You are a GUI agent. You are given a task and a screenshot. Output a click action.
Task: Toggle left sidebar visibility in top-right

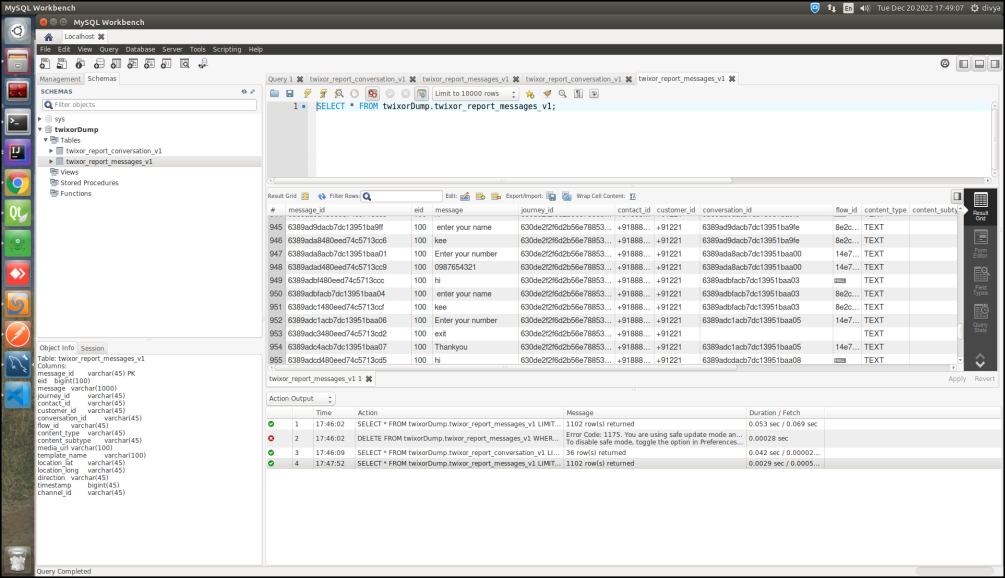click(963, 63)
